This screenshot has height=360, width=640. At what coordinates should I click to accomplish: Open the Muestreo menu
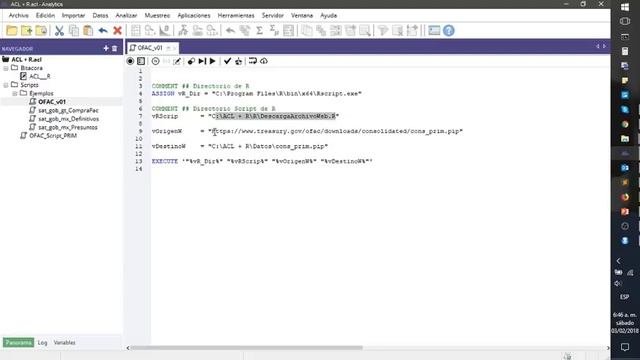(x=157, y=16)
